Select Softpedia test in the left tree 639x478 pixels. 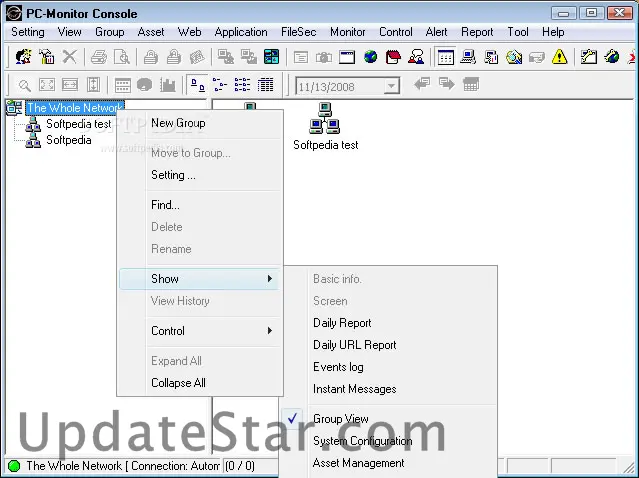coord(78,123)
